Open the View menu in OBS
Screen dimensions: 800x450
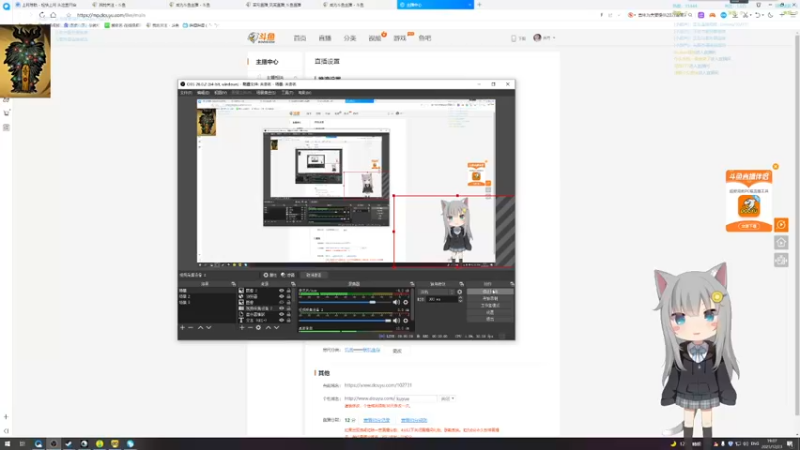(x=220, y=93)
